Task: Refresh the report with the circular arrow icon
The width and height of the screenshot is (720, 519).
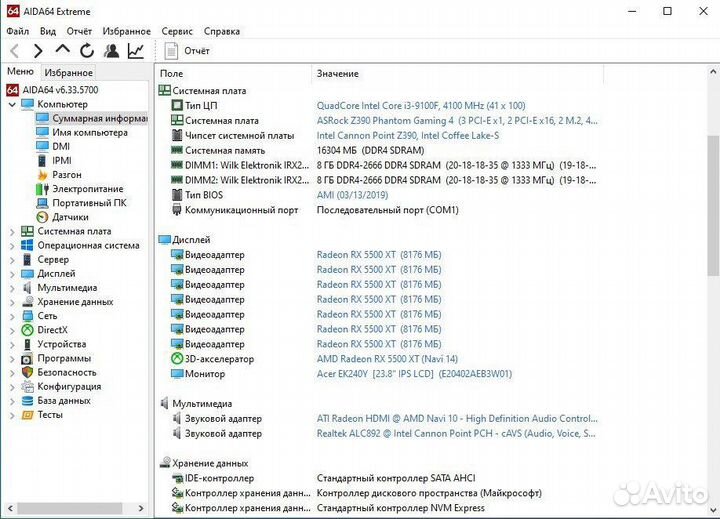Action: (x=87, y=51)
